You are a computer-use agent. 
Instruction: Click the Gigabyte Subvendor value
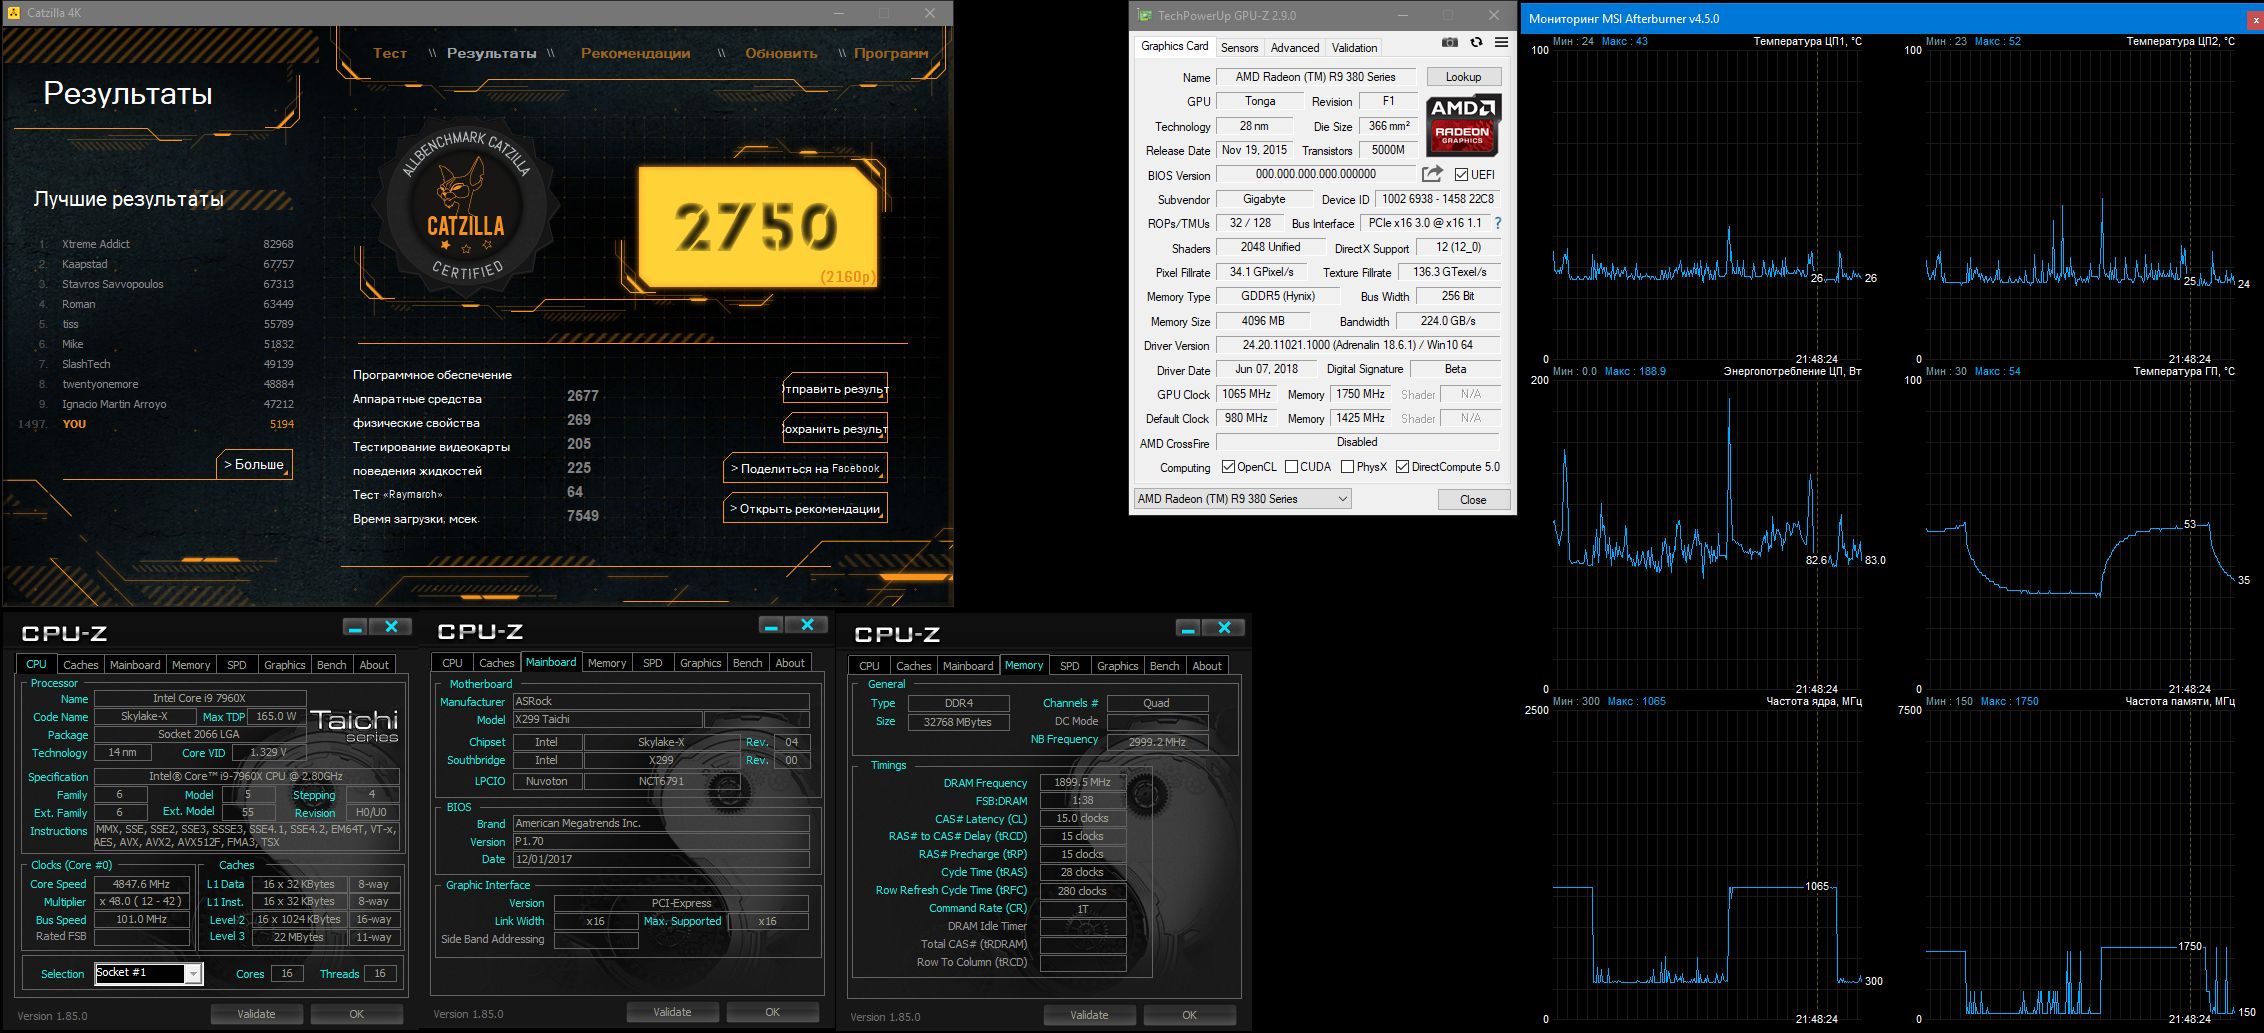point(1264,199)
